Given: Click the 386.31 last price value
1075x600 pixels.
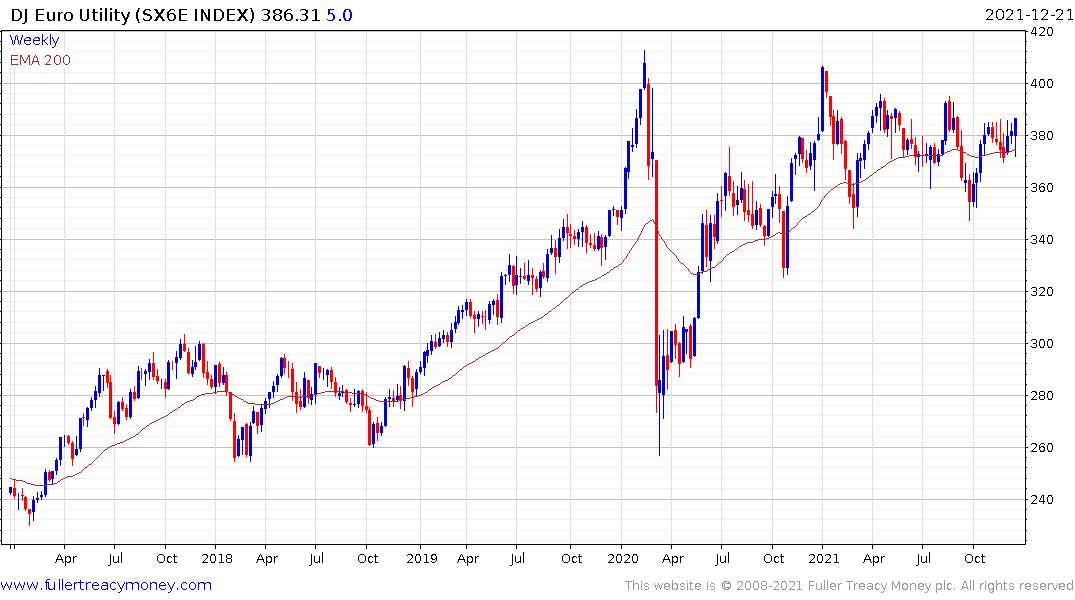Looking at the screenshot, I should tap(291, 15).
